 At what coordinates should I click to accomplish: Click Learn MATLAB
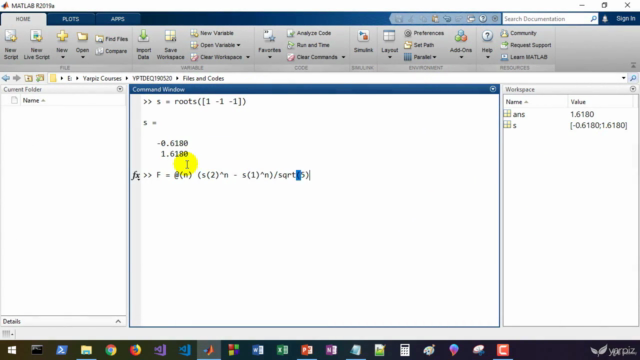coord(524,57)
